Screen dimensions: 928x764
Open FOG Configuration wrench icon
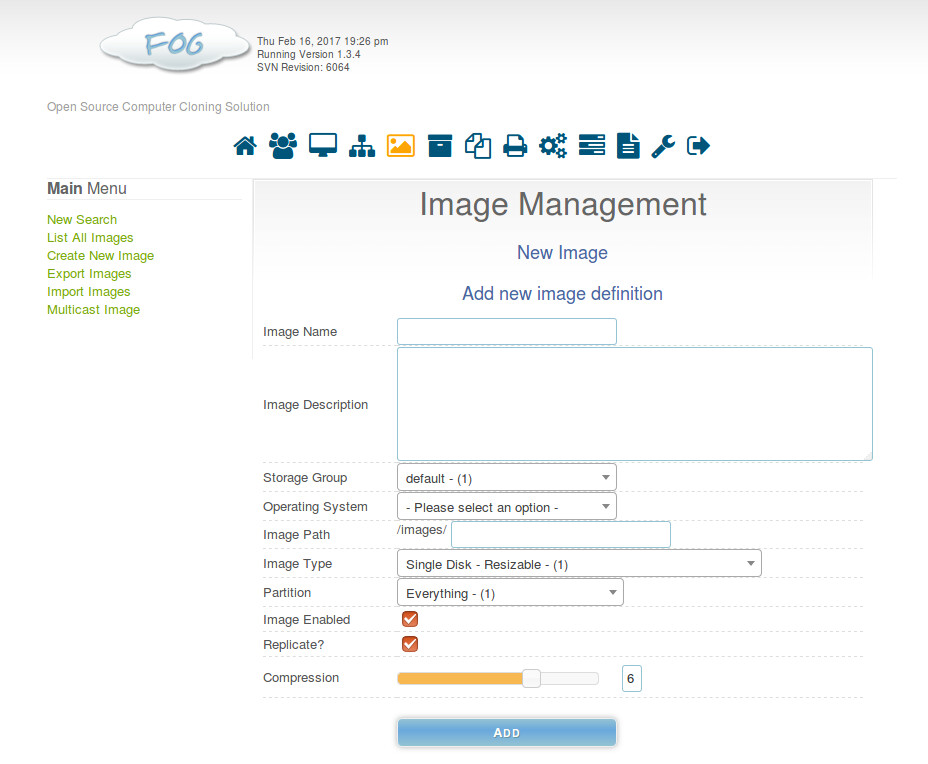pos(663,146)
